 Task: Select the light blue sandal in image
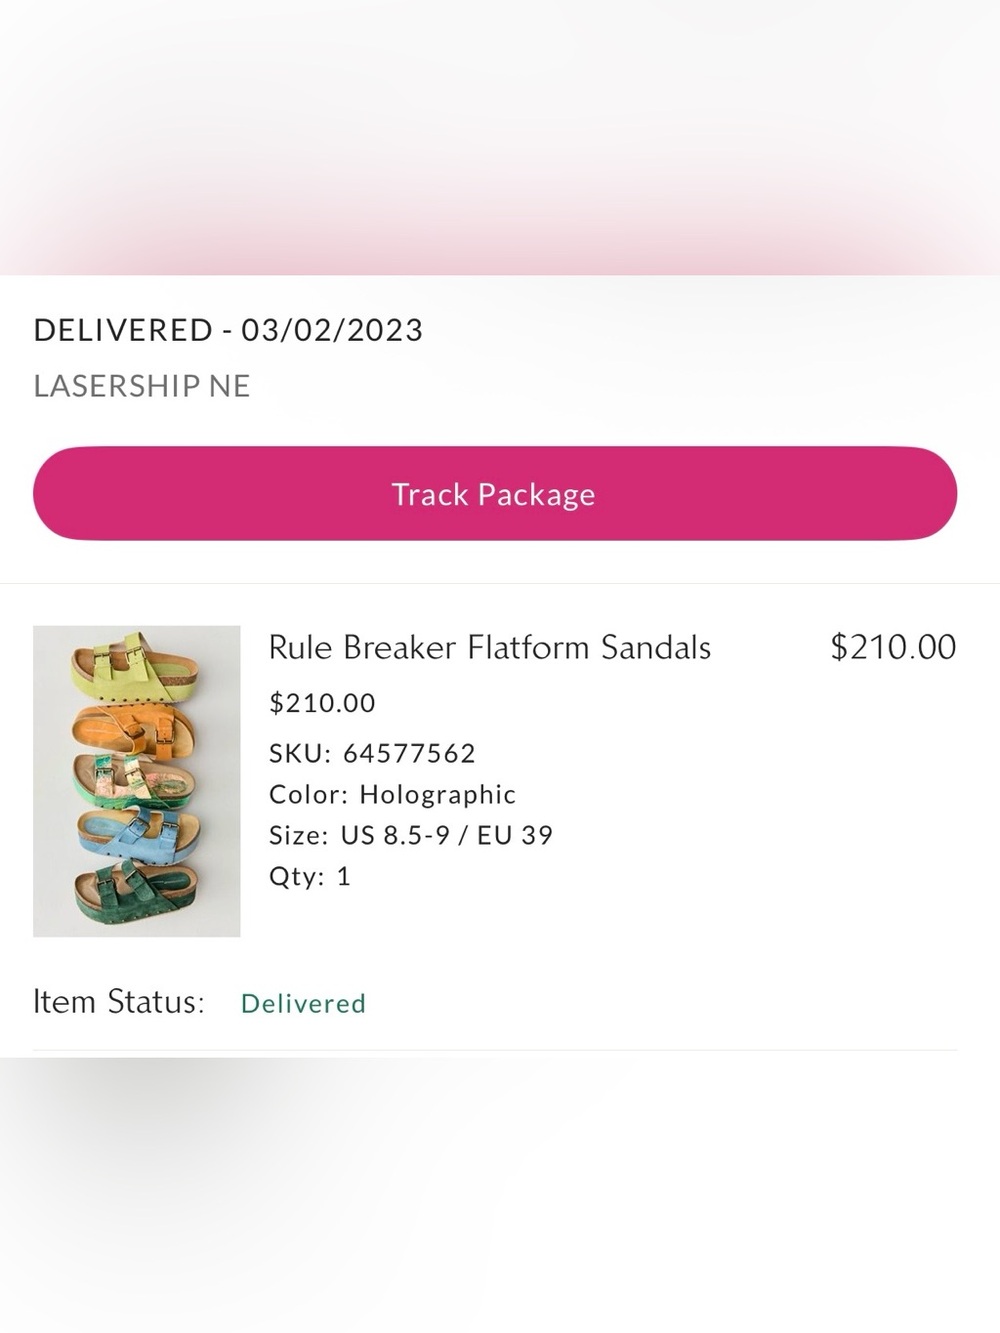click(136, 833)
